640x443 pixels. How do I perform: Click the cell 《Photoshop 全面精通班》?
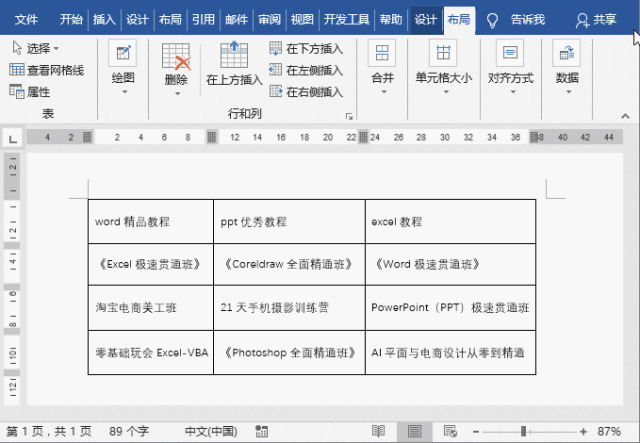coord(290,352)
